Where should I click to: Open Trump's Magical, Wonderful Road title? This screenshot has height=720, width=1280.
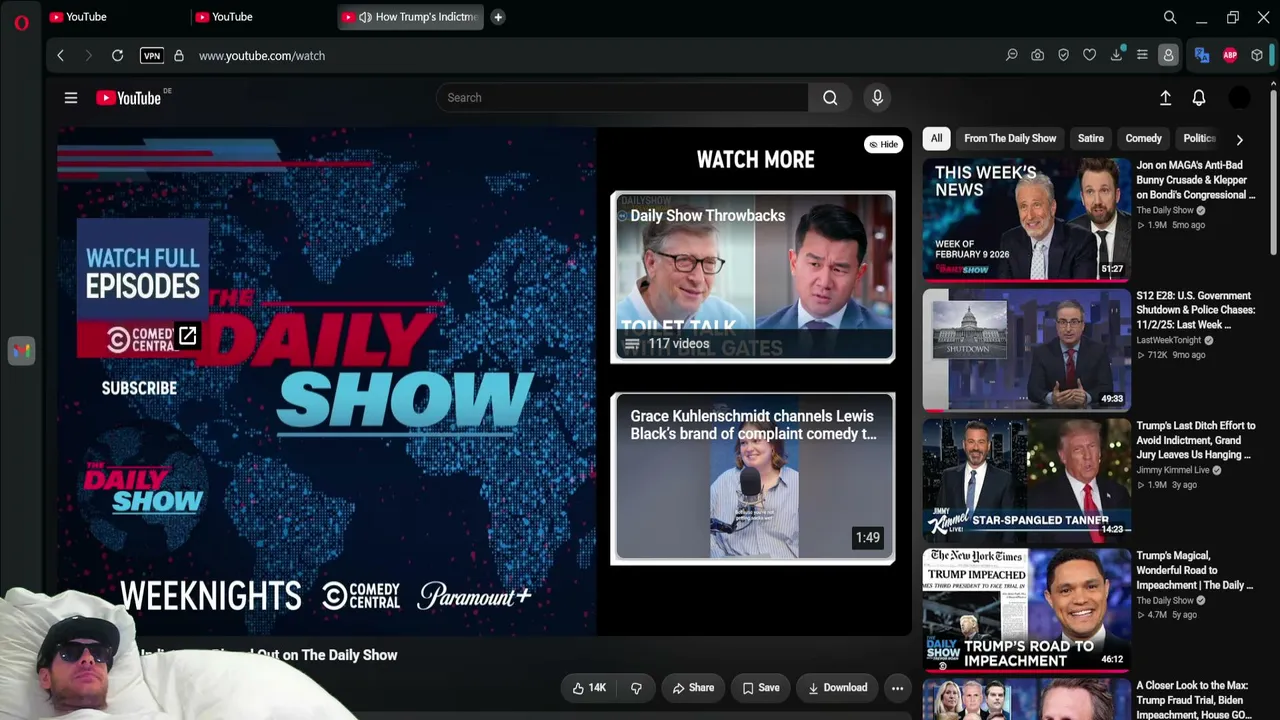1195,570
